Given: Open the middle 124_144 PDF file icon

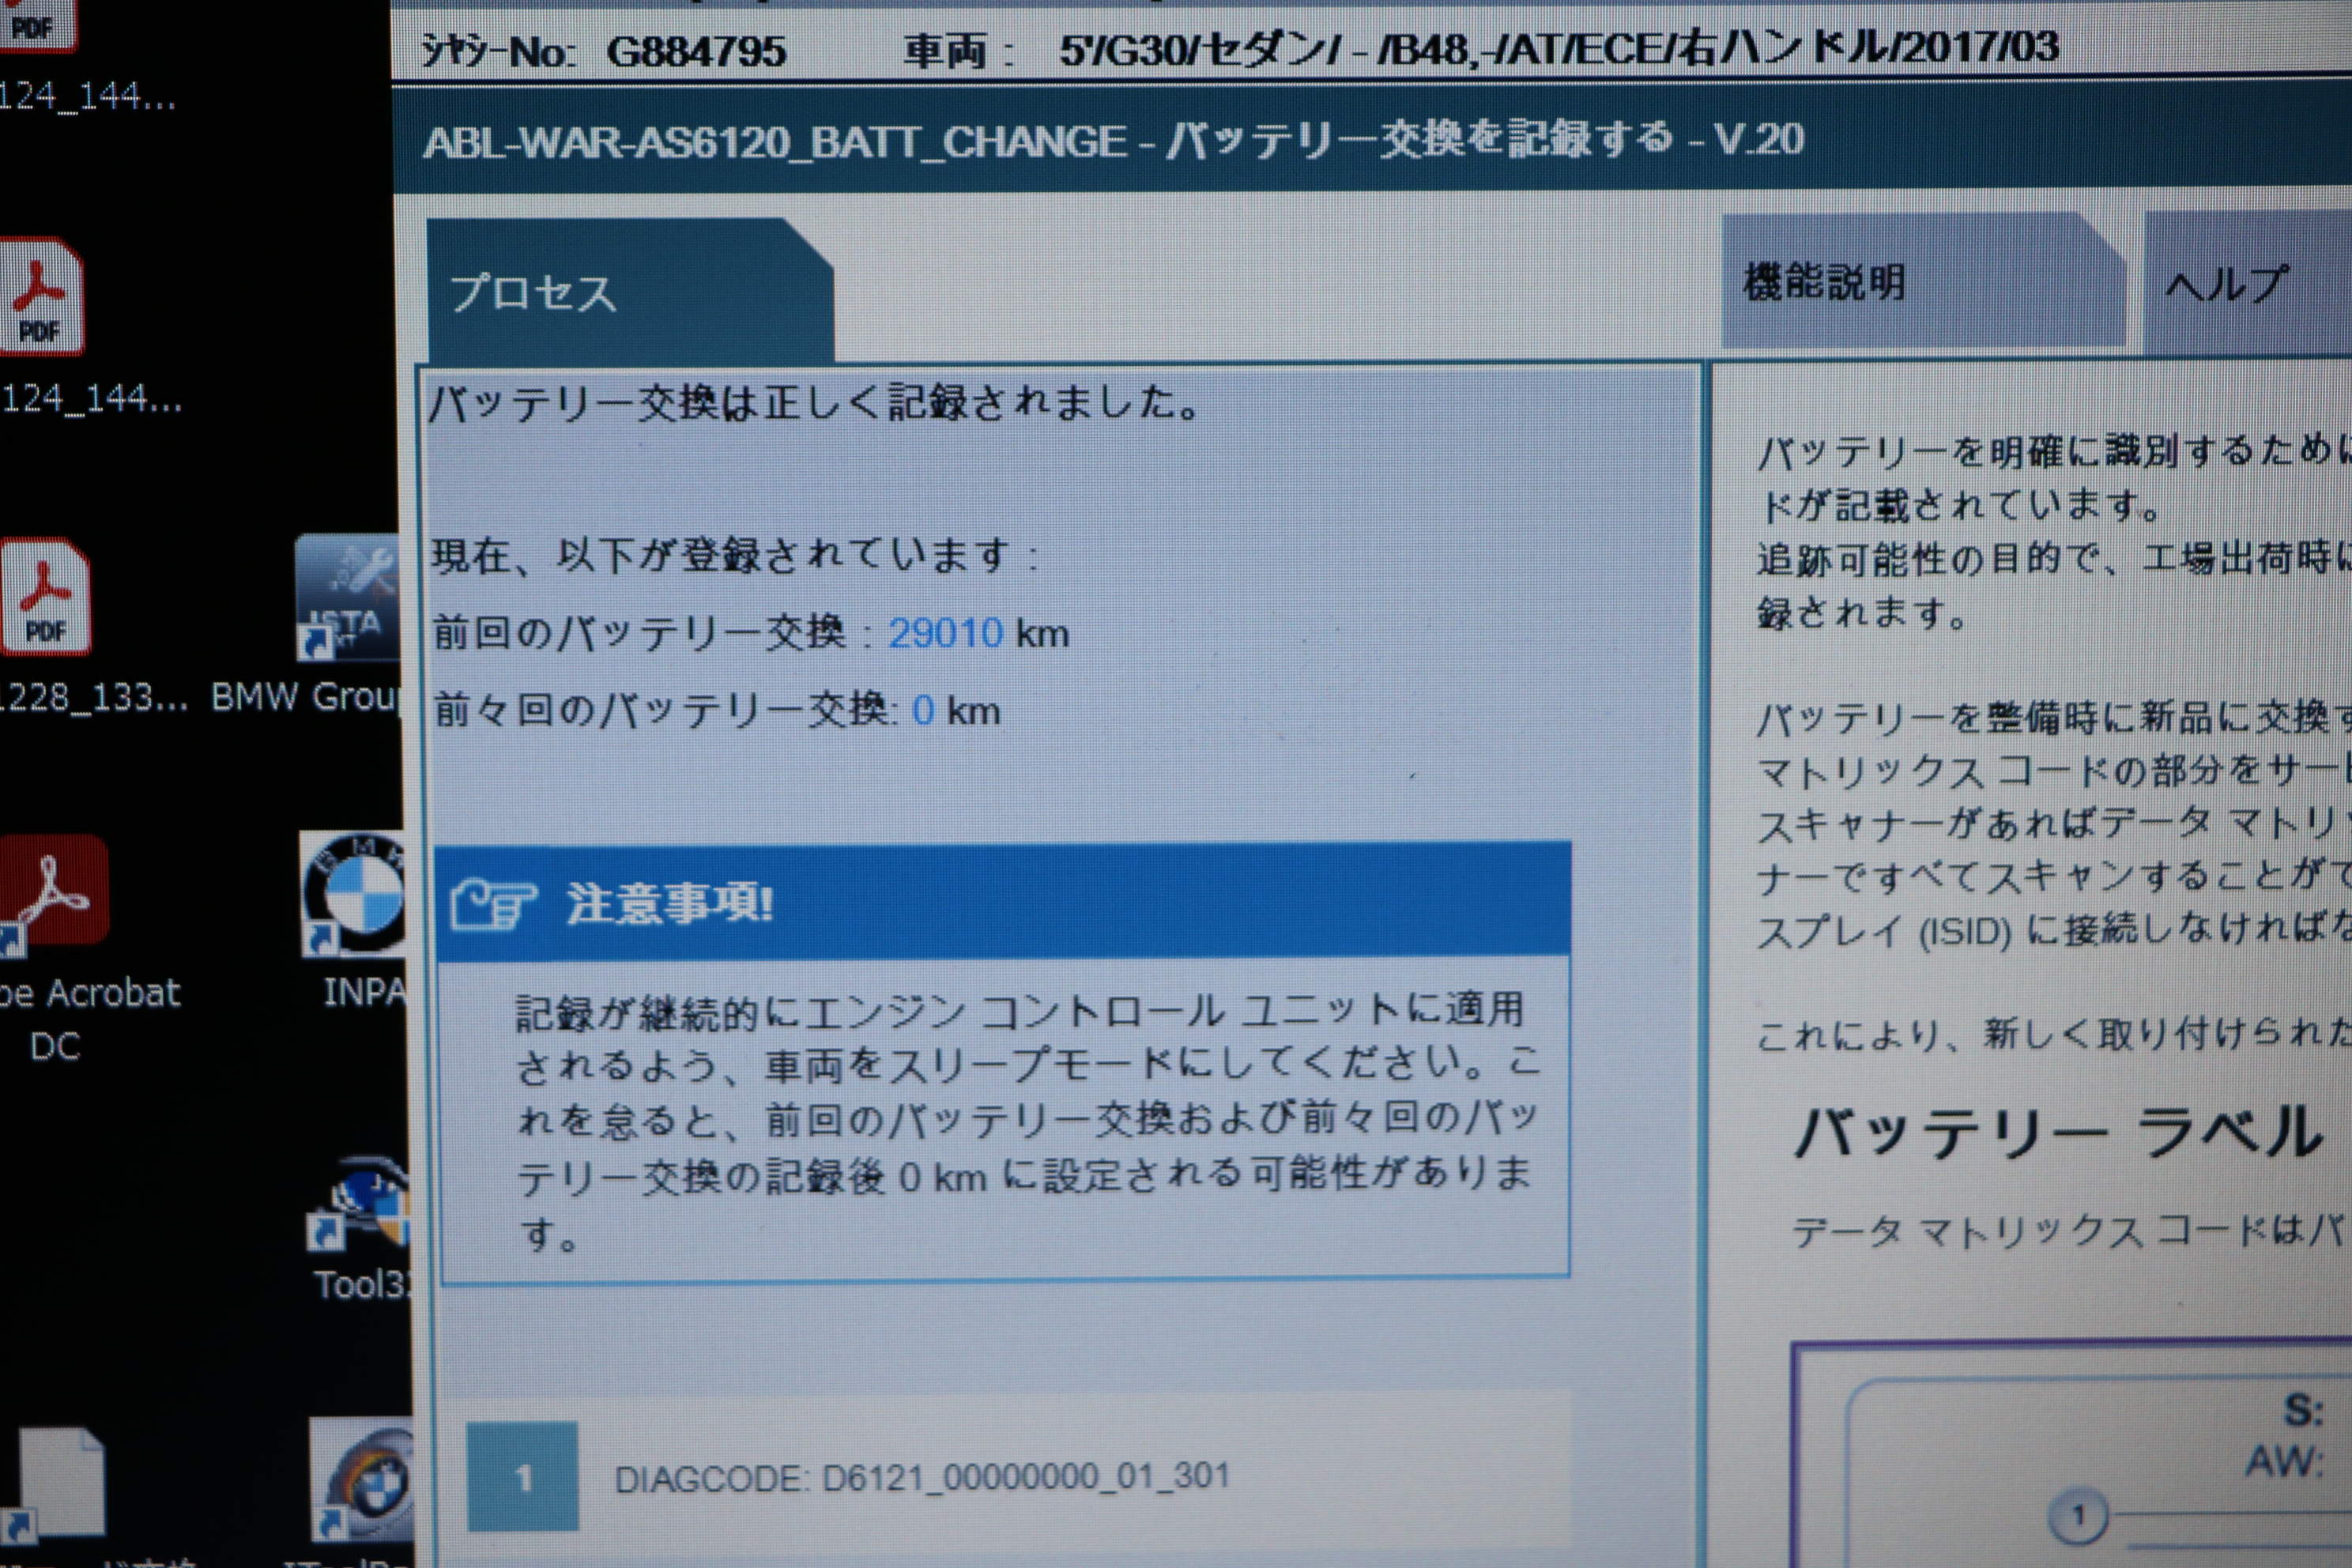Looking at the screenshot, I should (41, 297).
